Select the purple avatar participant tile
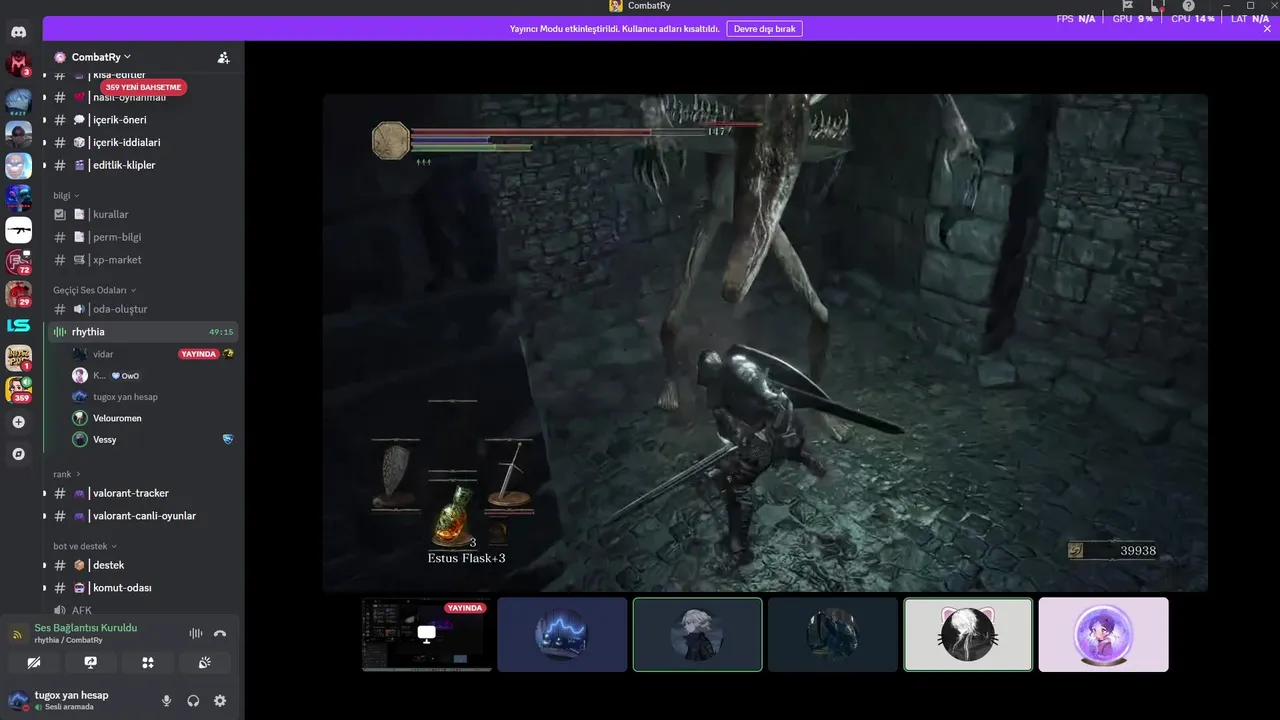 (1103, 634)
